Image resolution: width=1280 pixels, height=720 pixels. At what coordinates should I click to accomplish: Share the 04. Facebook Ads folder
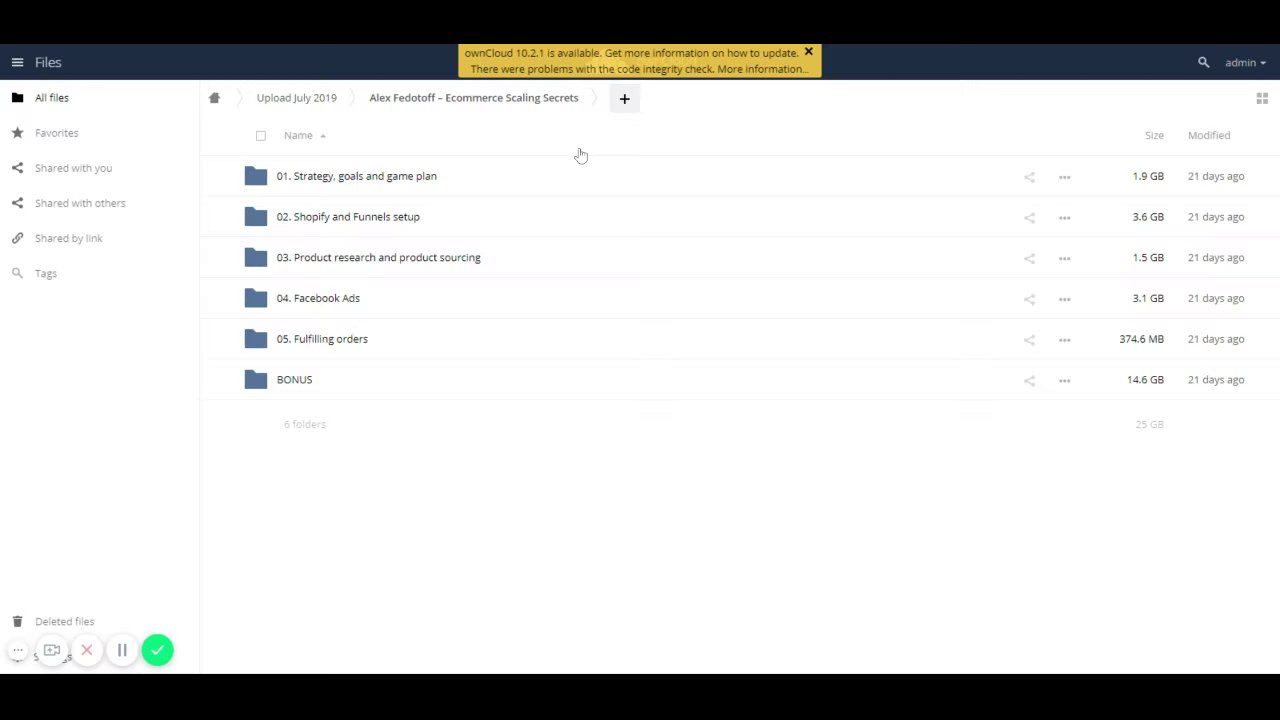point(1029,299)
